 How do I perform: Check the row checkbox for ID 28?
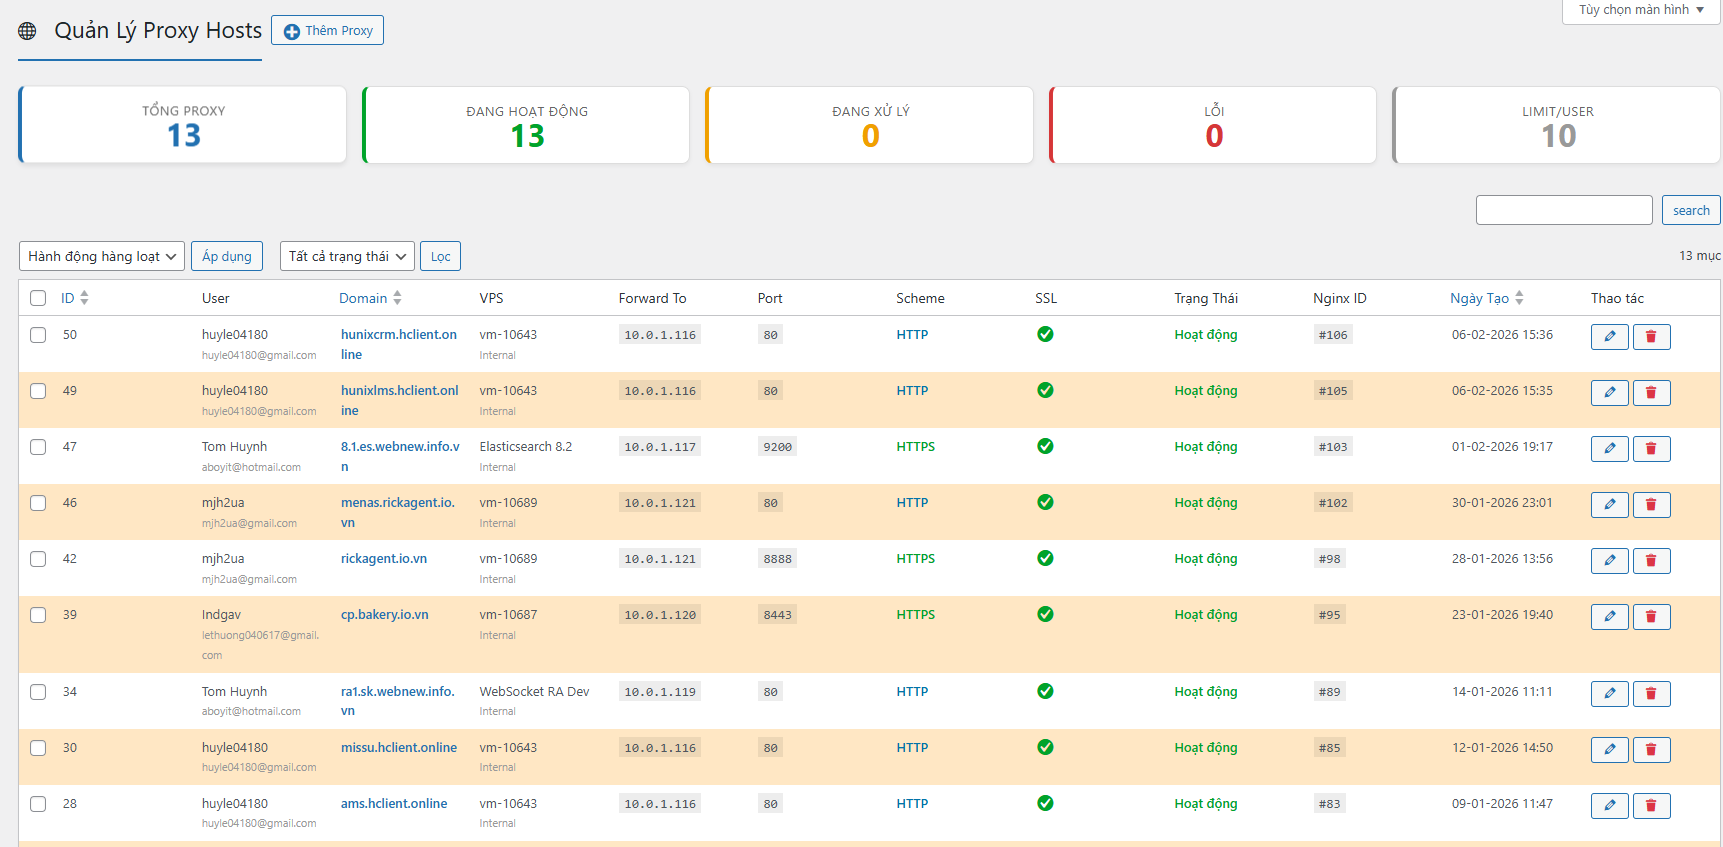coord(38,804)
